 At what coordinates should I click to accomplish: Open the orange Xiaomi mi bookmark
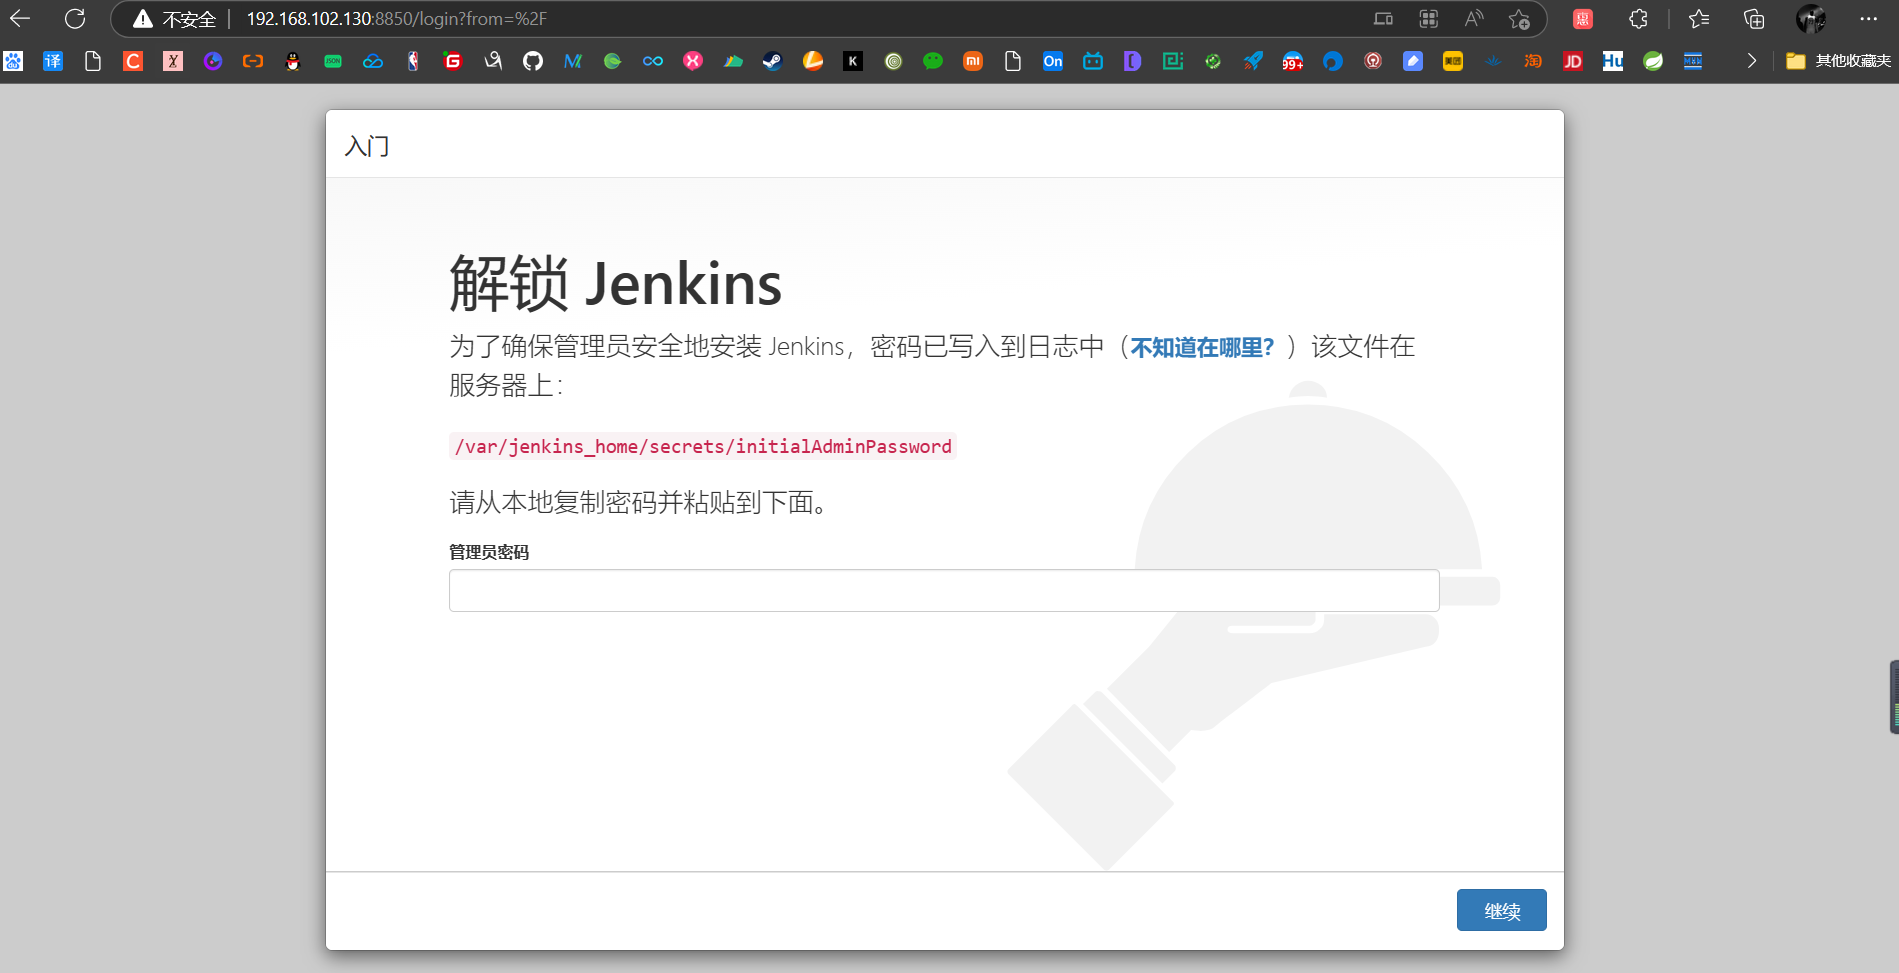(973, 61)
